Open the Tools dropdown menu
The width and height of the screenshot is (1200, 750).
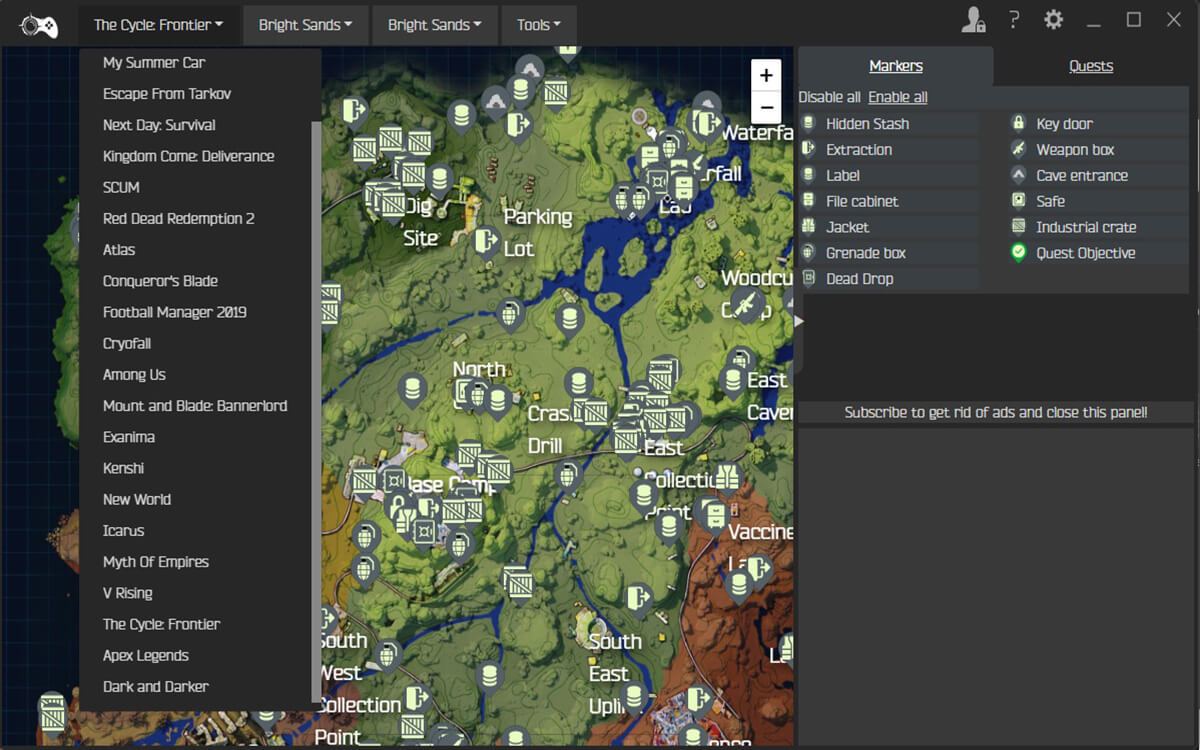pos(539,25)
